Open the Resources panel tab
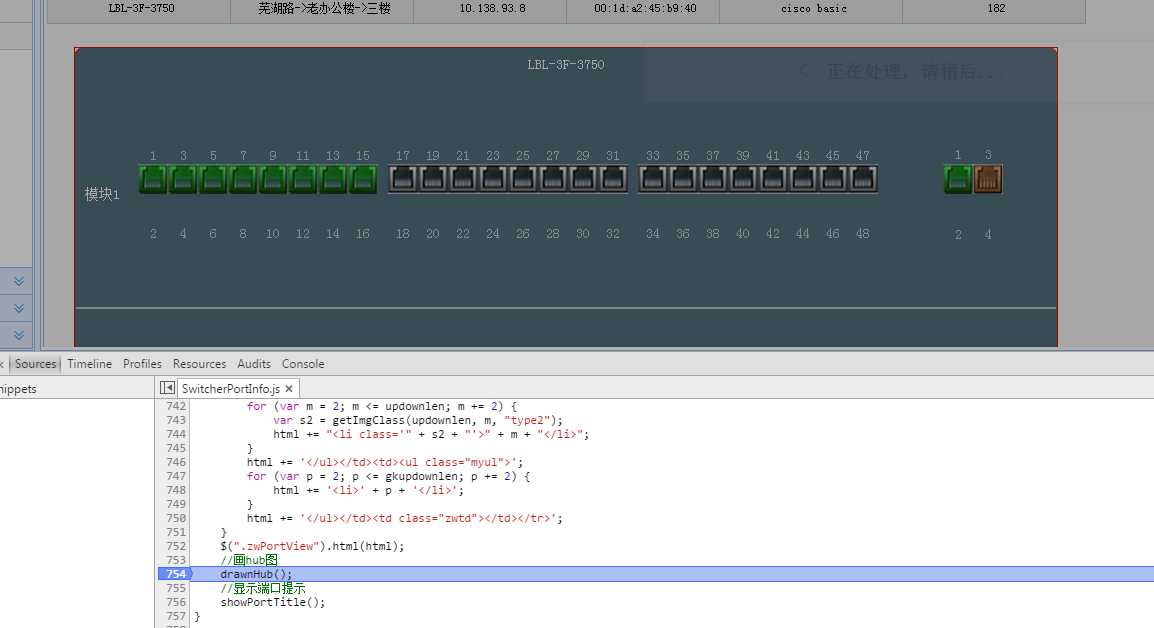Image resolution: width=1154 pixels, height=628 pixels. pyautogui.click(x=199, y=364)
